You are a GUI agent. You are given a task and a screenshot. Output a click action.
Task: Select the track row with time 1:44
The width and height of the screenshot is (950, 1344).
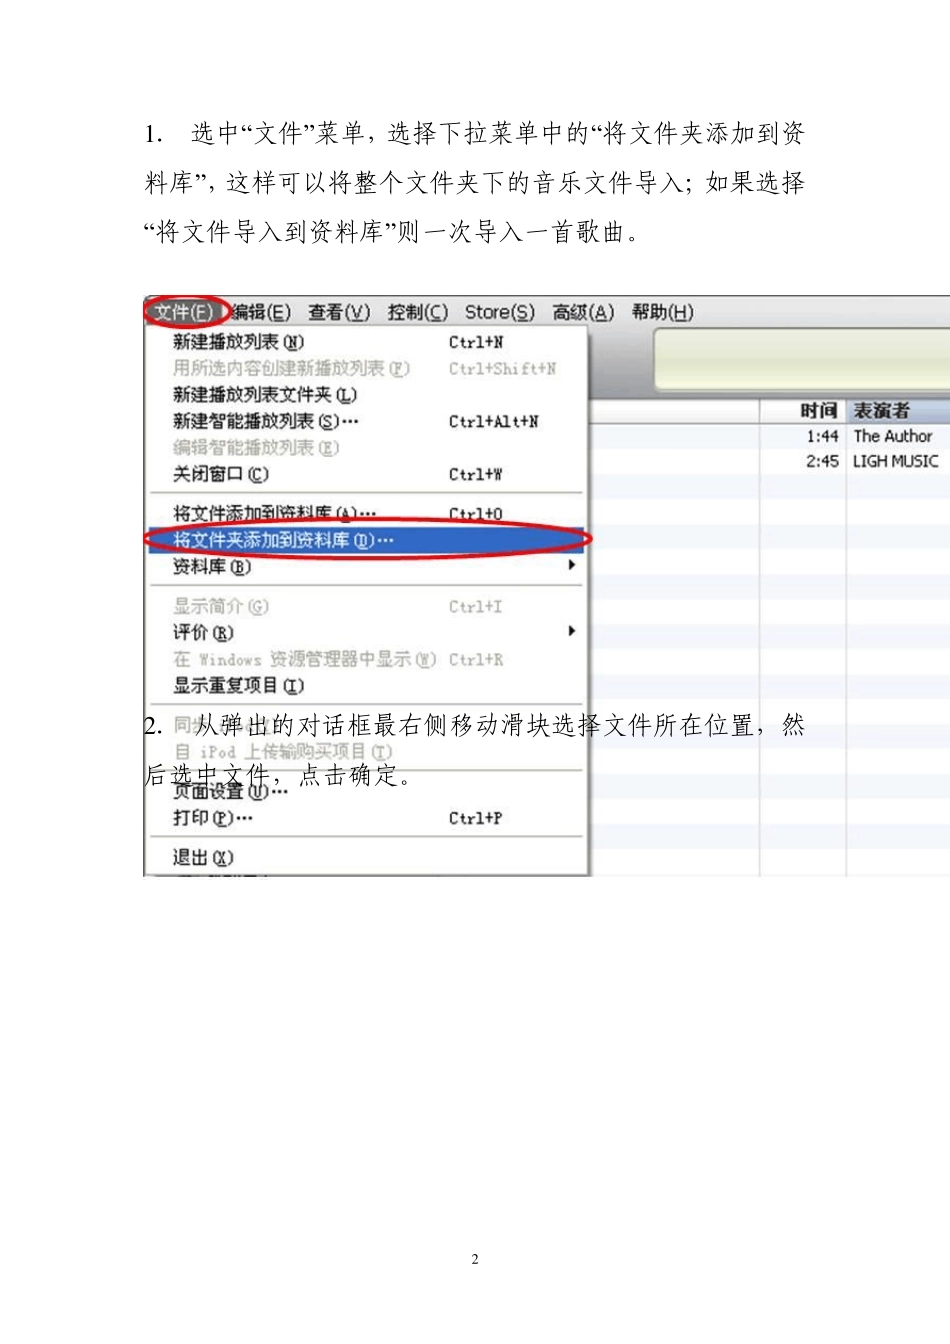(770, 436)
